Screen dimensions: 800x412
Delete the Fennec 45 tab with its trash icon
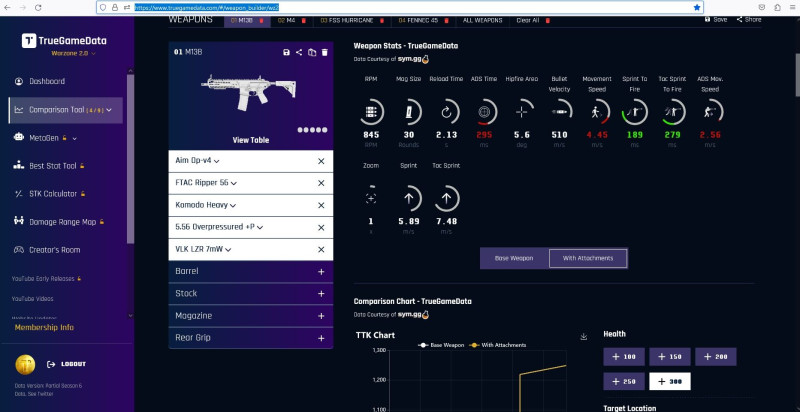coord(446,20)
